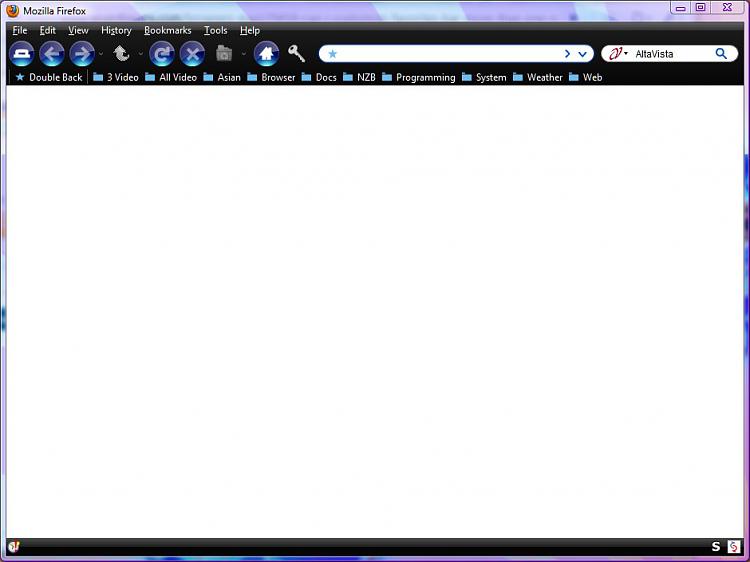Go back with the Back arrow button
The height and width of the screenshot is (562, 750).
click(52, 54)
